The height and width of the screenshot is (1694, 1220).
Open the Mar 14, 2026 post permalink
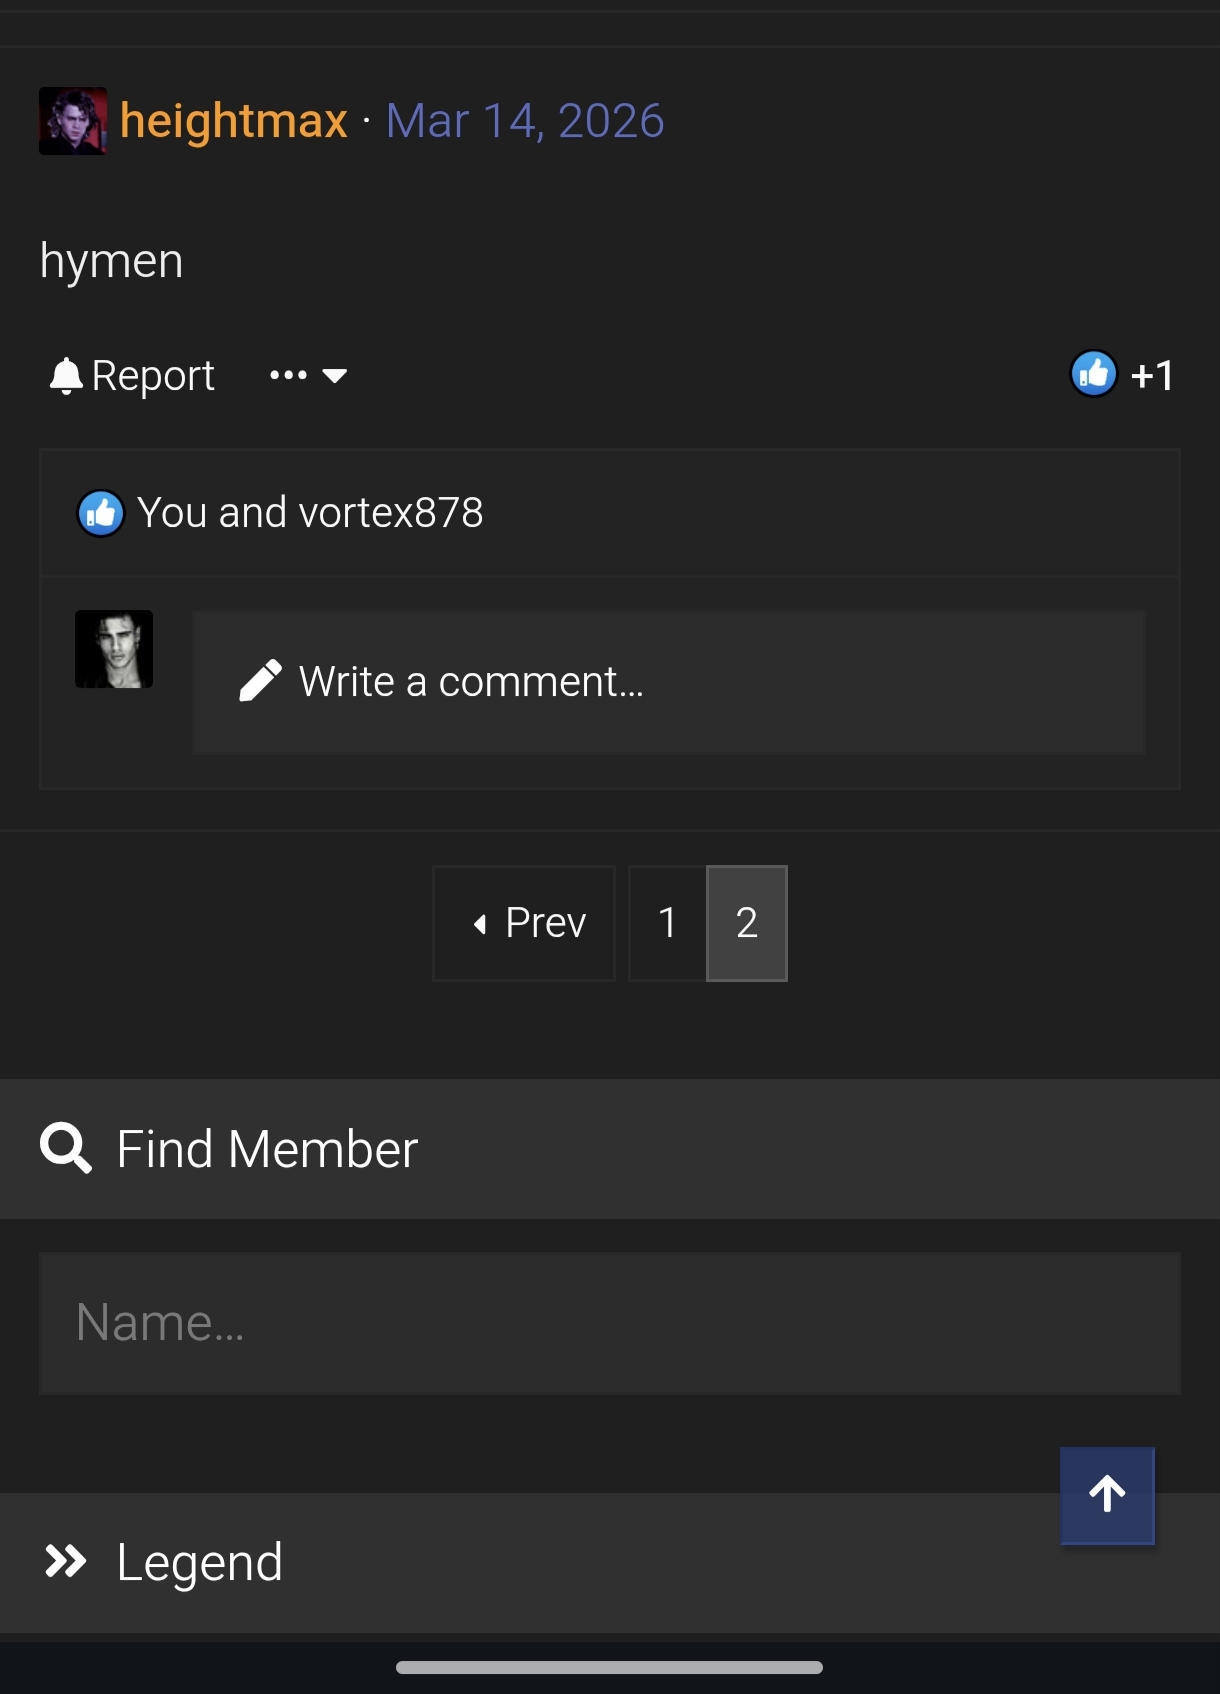pos(525,121)
